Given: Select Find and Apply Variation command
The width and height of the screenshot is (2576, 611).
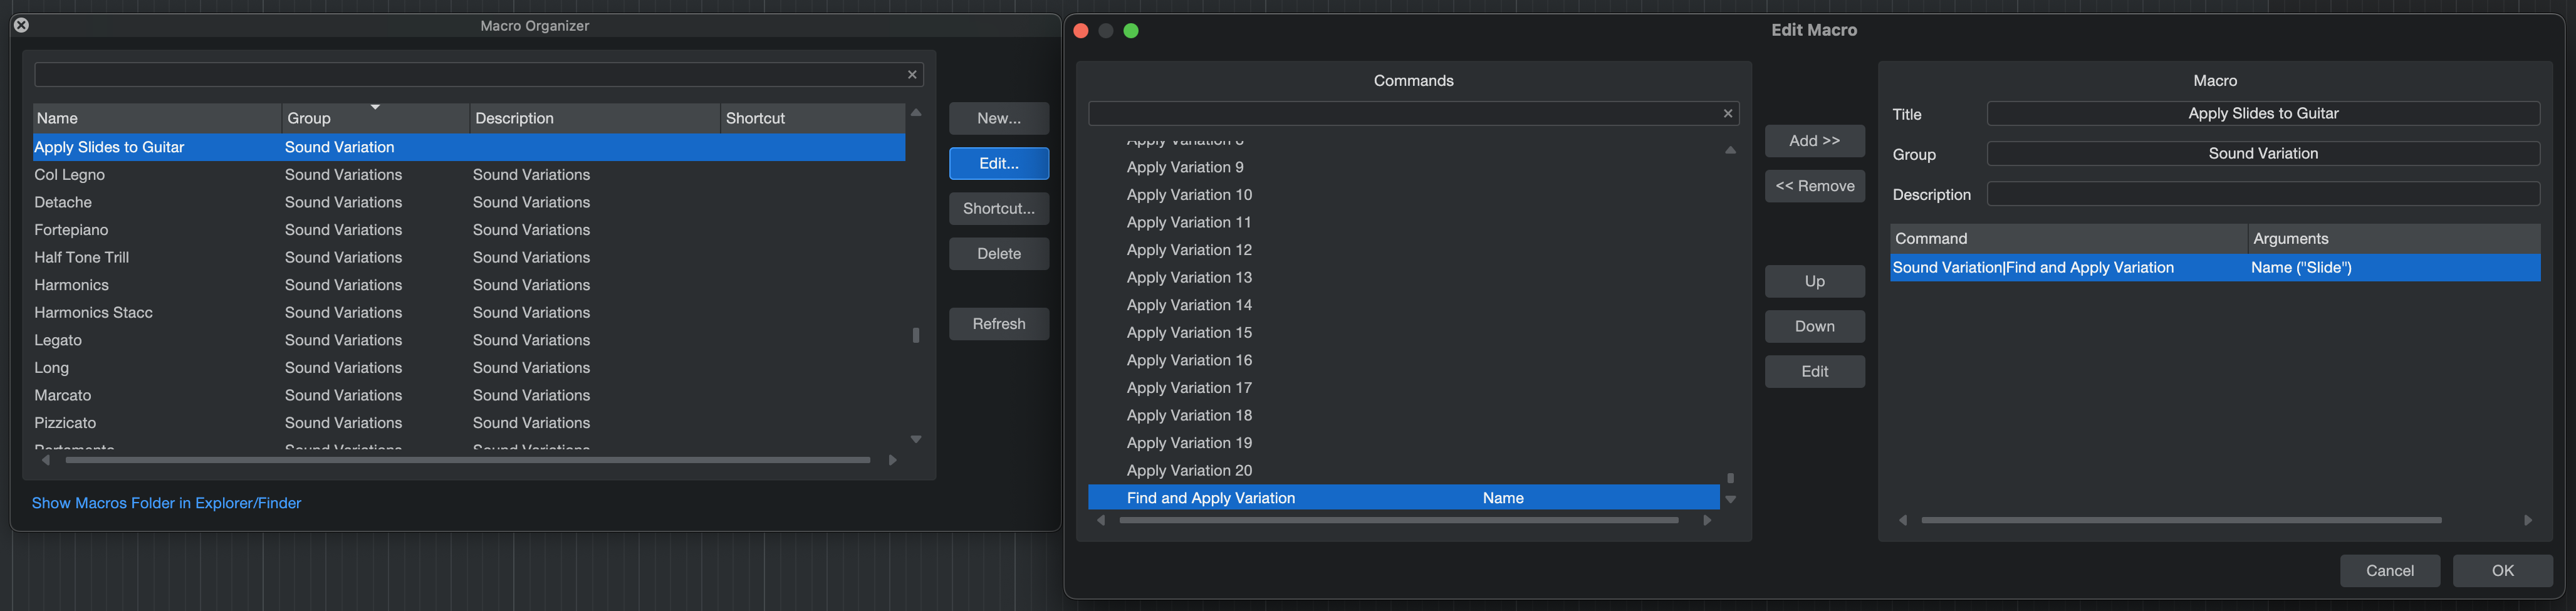Looking at the screenshot, I should [1404, 498].
